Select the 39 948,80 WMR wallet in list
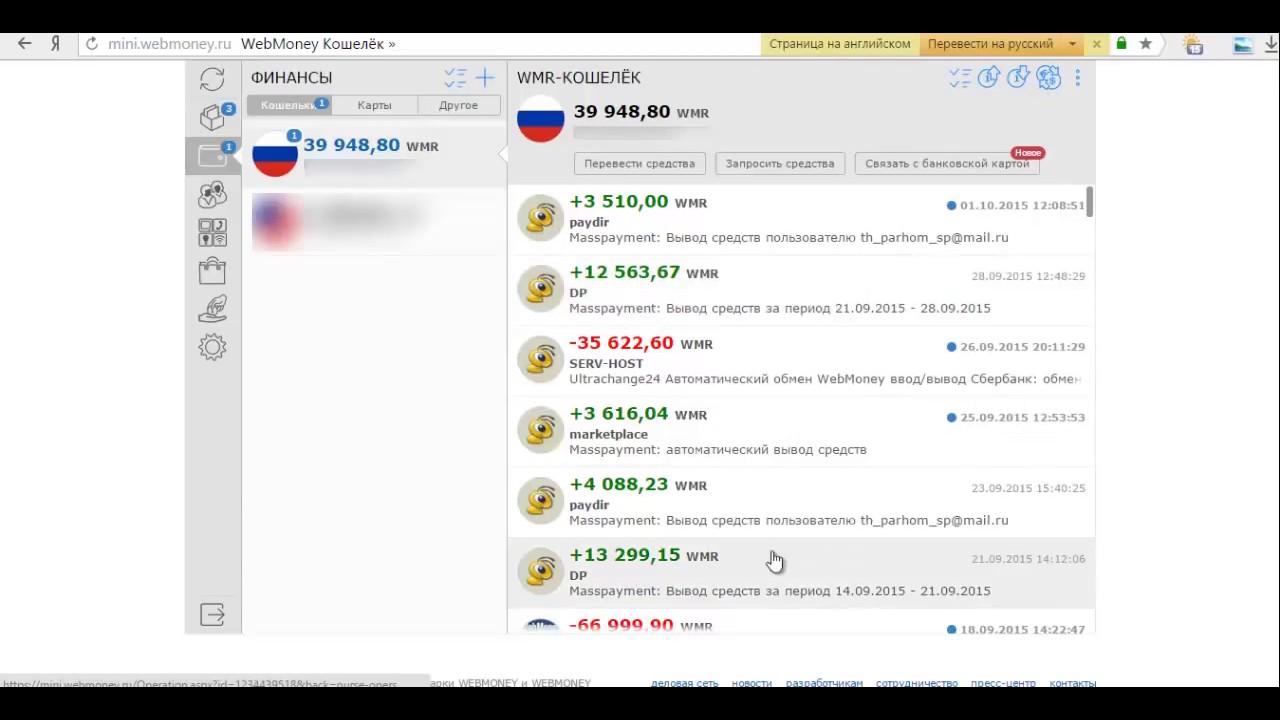The width and height of the screenshot is (1280, 720). tap(374, 156)
